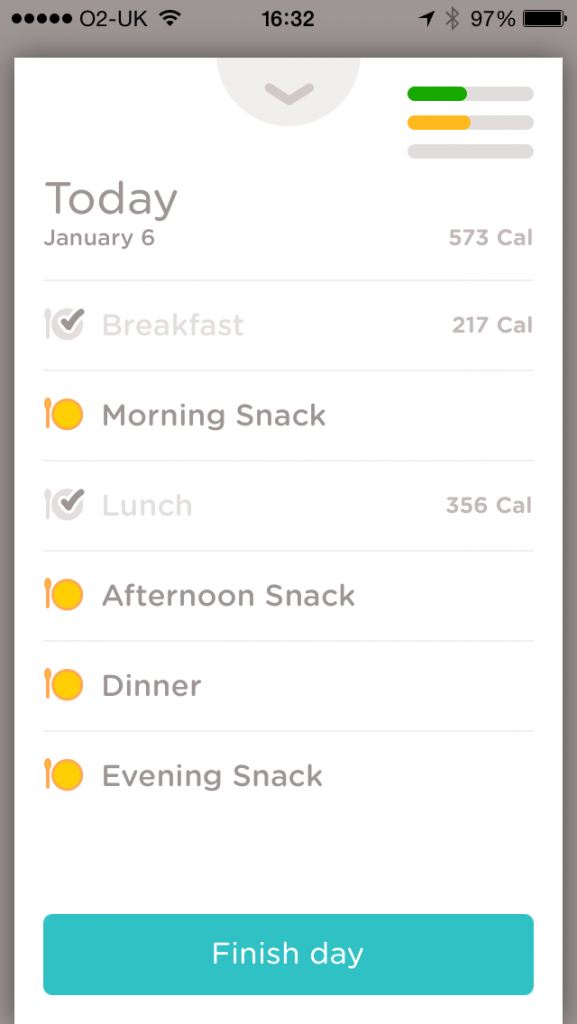Screen dimensions: 577x1024
Task: Select the Dinner meal row
Action: point(288,686)
